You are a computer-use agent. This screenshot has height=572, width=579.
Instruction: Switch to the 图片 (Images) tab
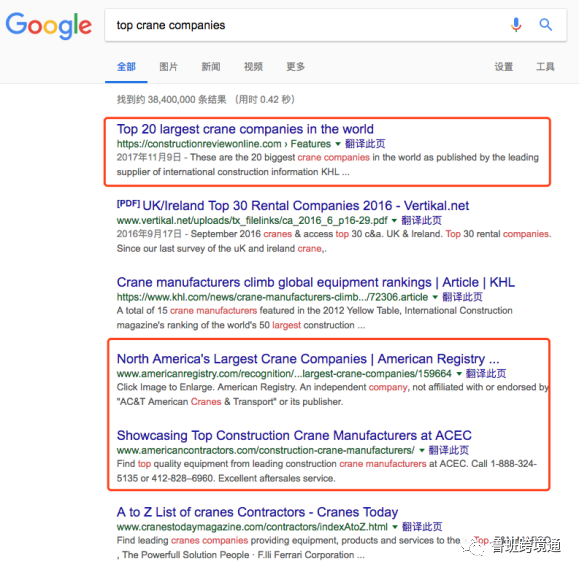[x=168, y=67]
